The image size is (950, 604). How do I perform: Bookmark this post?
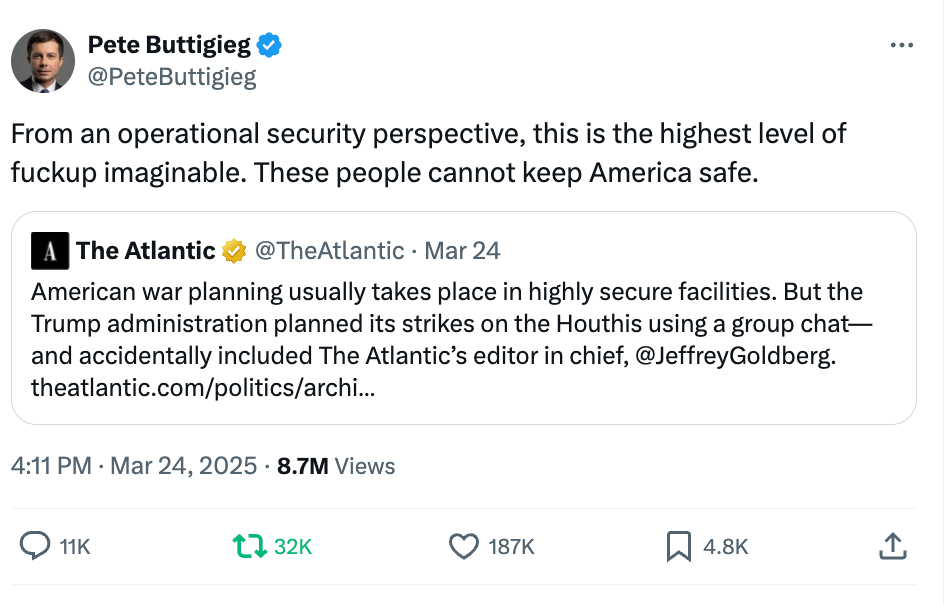679,546
